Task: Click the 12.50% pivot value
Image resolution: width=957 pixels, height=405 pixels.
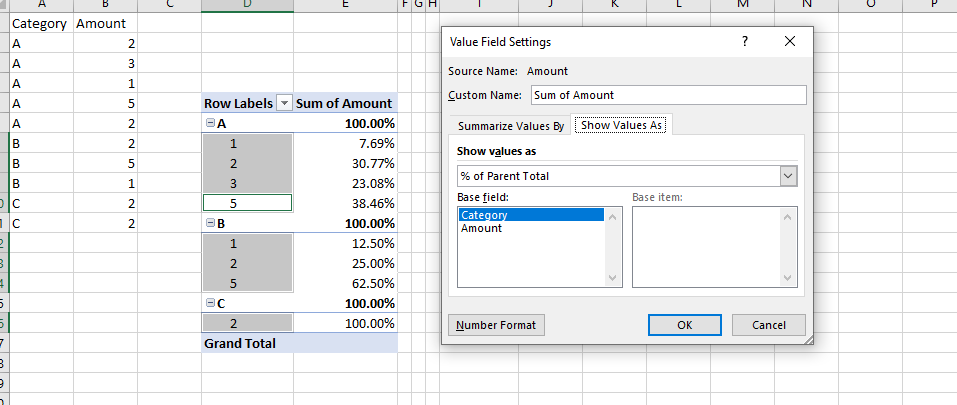Action: click(x=345, y=243)
